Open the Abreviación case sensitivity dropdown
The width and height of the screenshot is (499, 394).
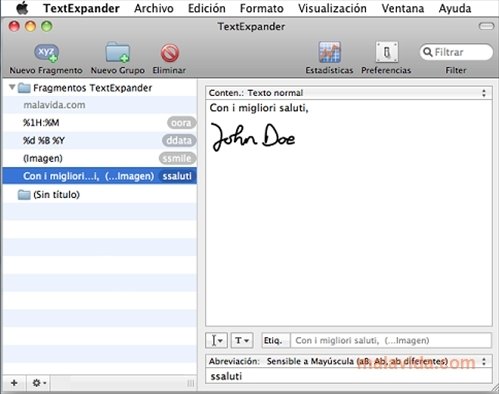(349, 361)
